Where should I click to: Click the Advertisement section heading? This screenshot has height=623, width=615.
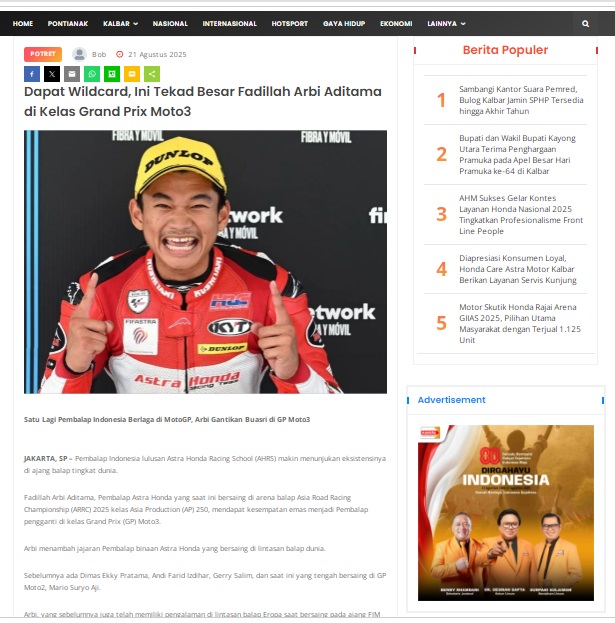(451, 400)
